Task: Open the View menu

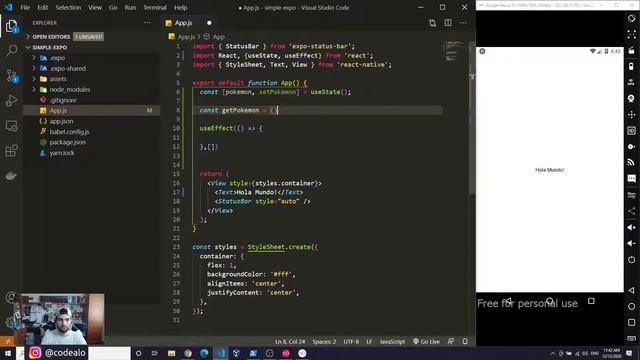Action: coord(95,7)
